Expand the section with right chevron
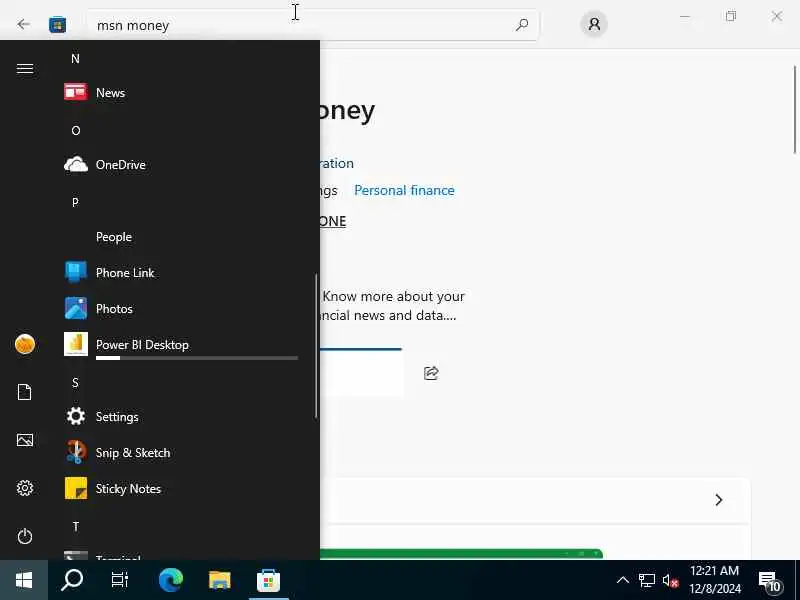This screenshot has width=800, height=600. click(719, 500)
